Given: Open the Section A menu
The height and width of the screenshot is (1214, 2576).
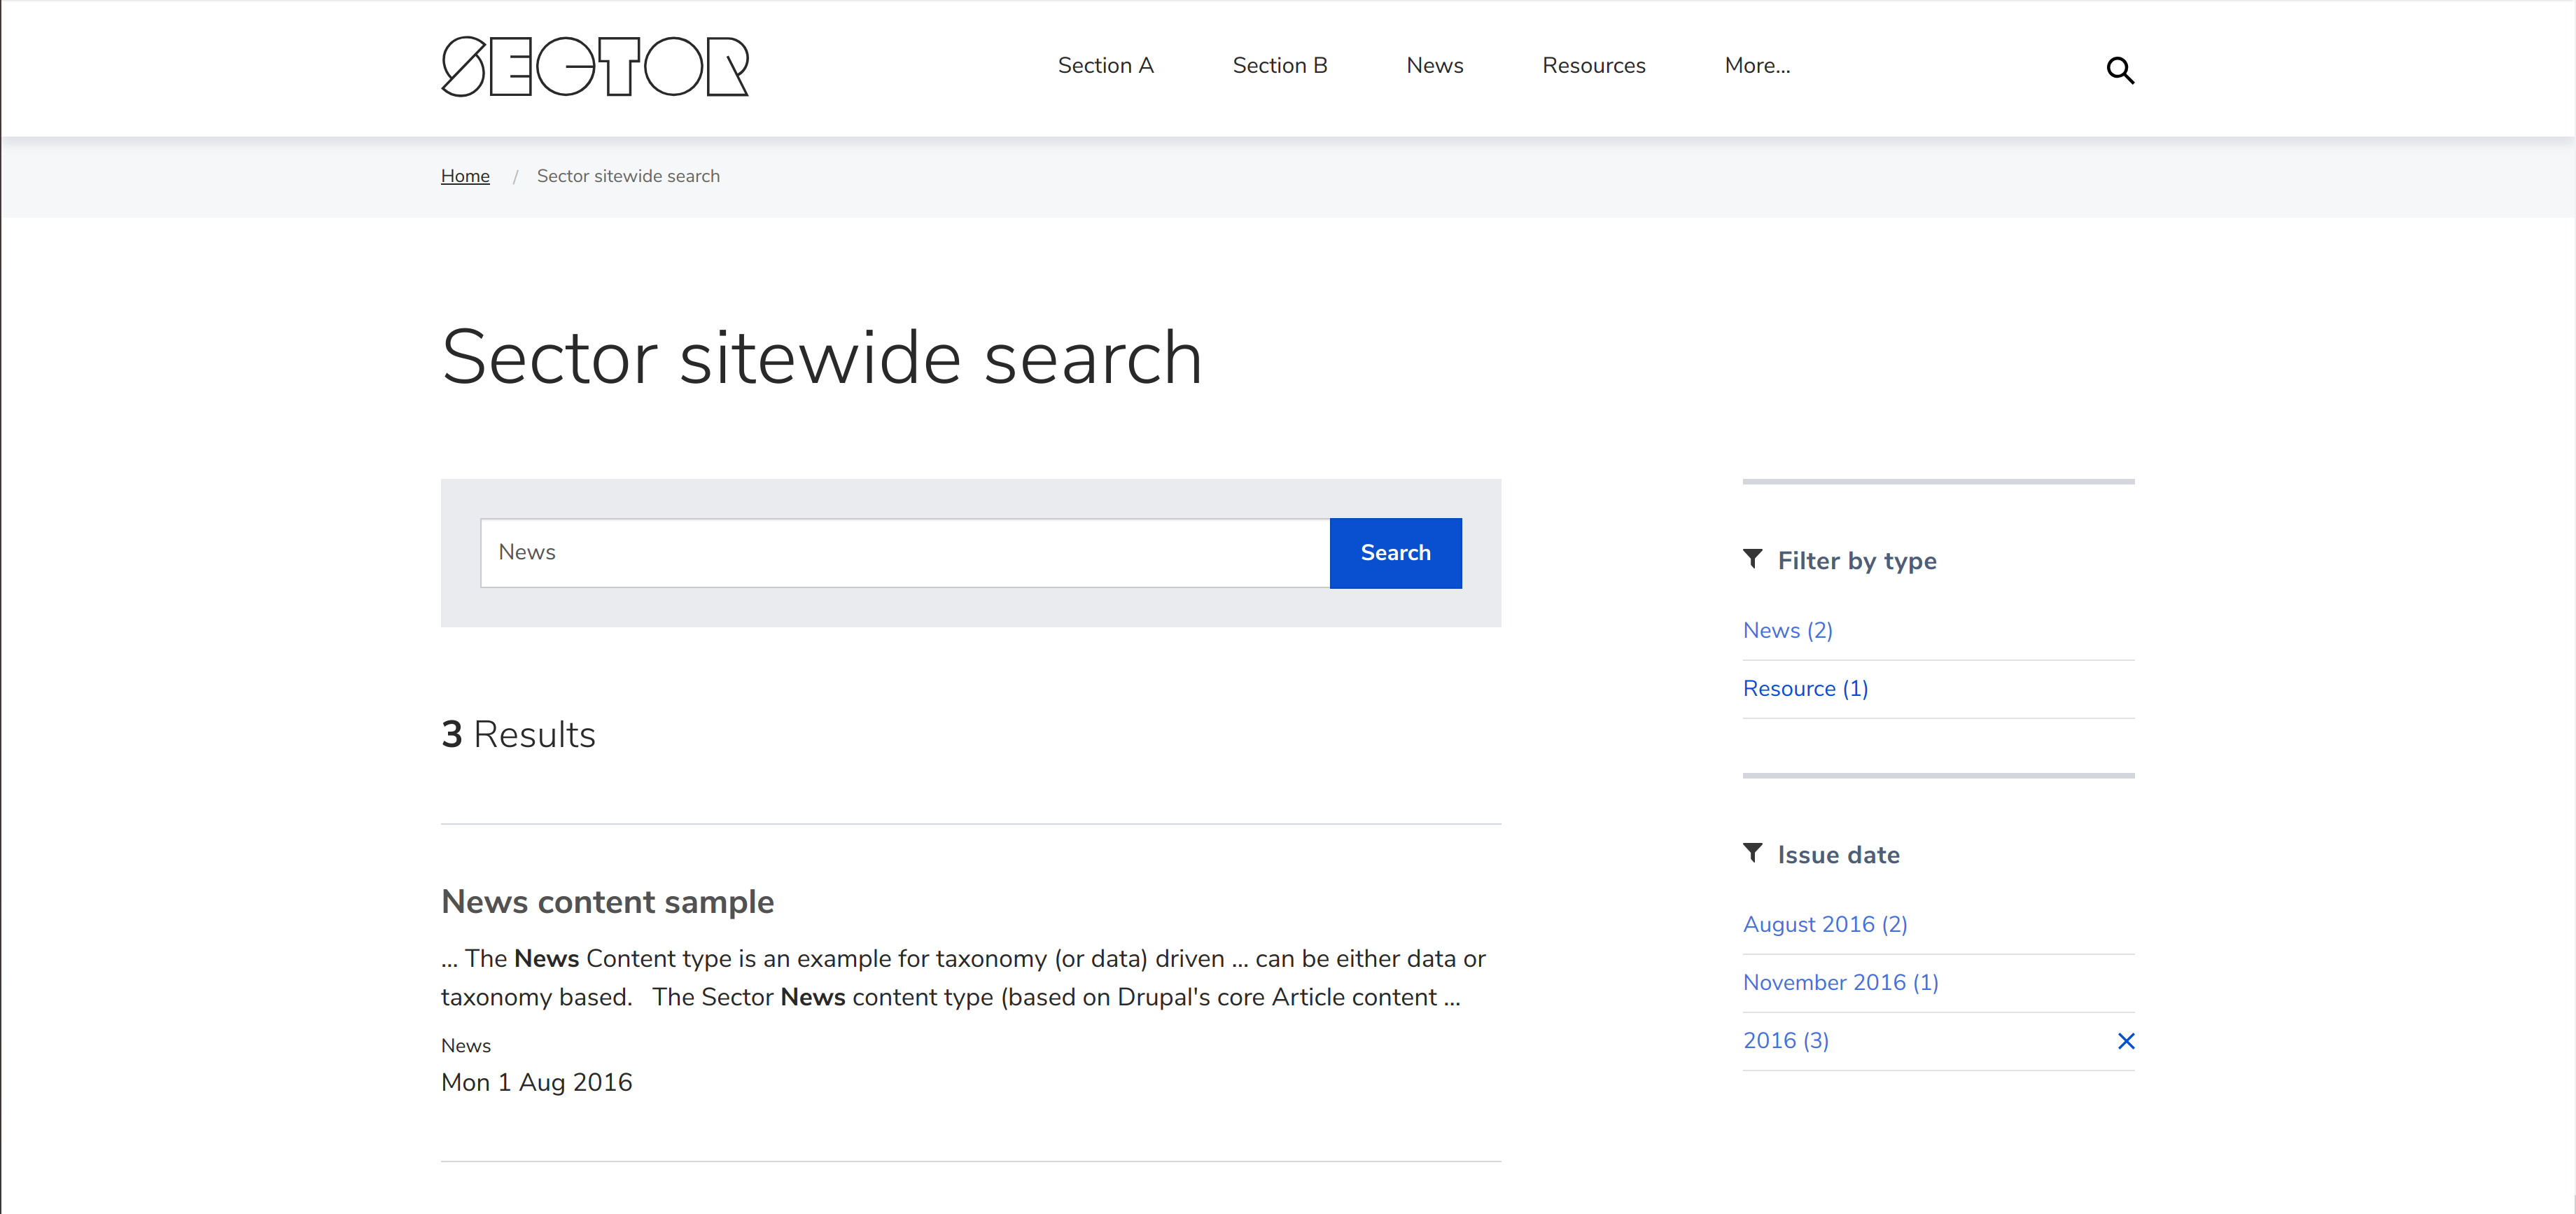Looking at the screenshot, I should 1105,66.
